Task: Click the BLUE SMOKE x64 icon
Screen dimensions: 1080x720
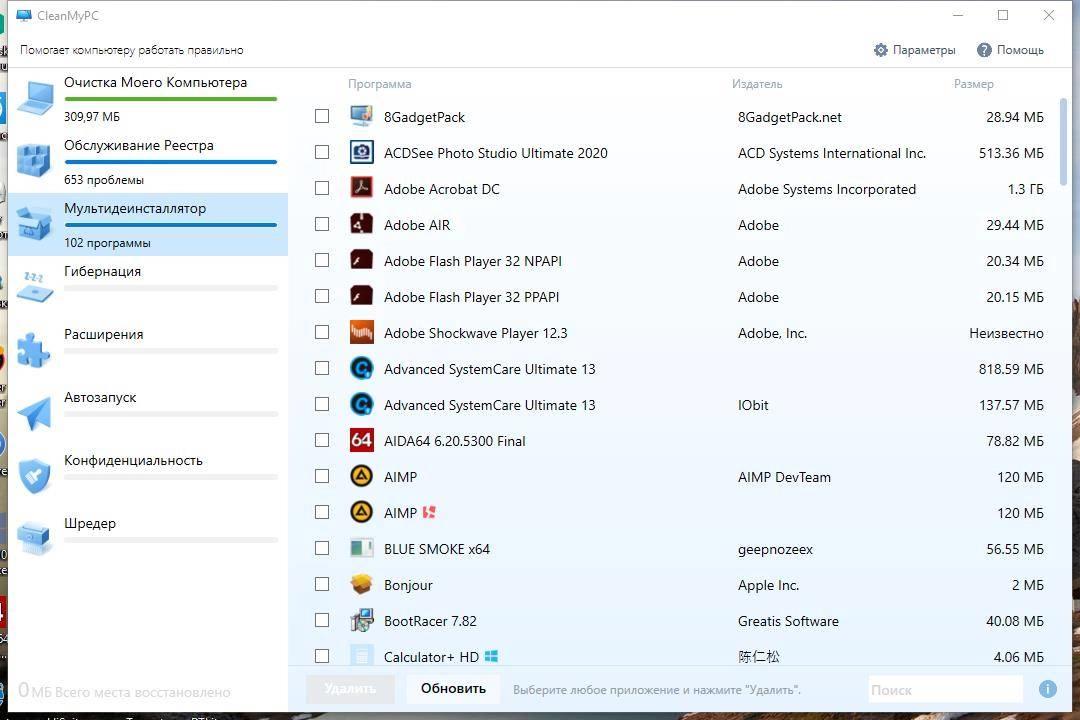Action: pos(362,548)
